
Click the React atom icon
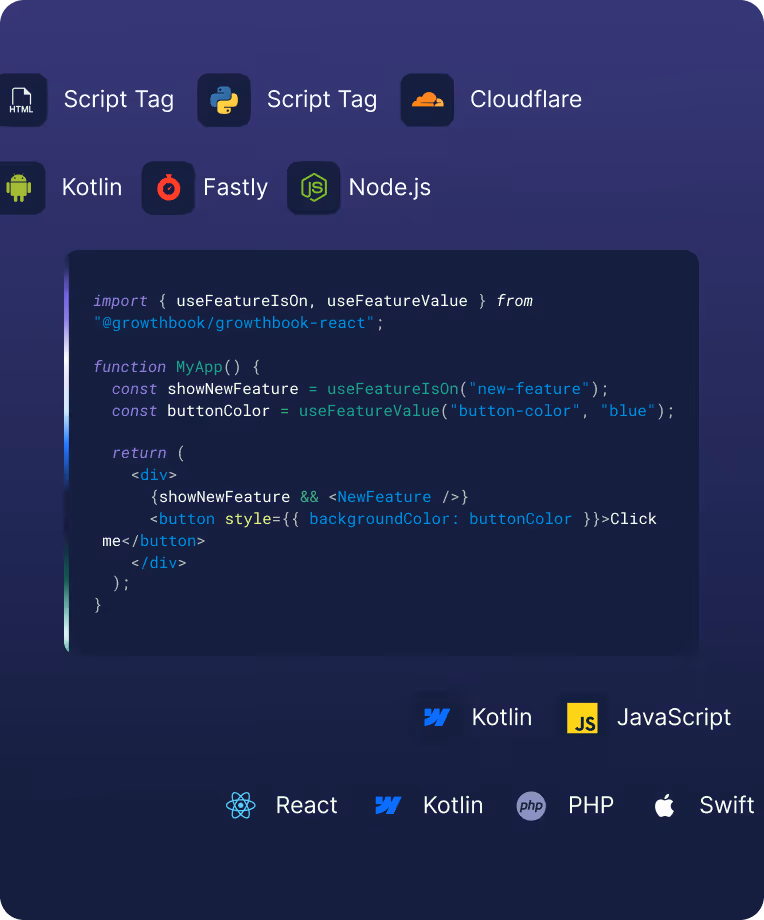click(241, 805)
